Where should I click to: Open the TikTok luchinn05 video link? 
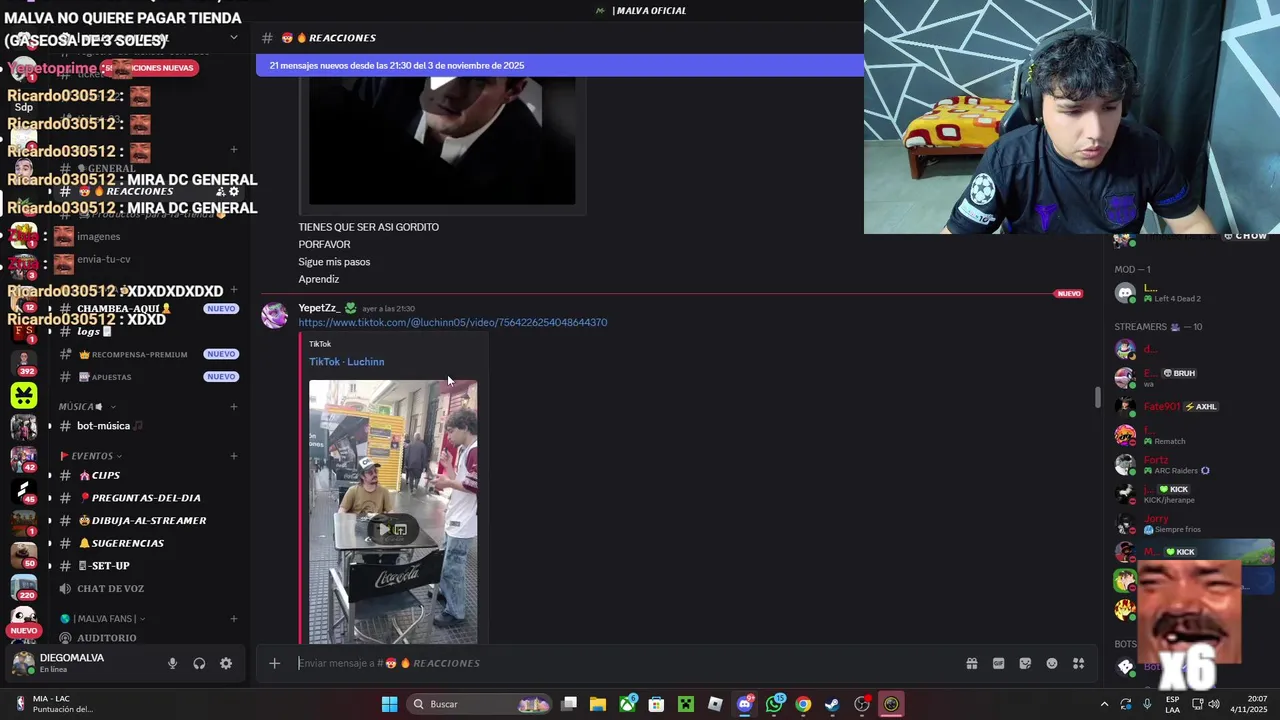point(452,322)
